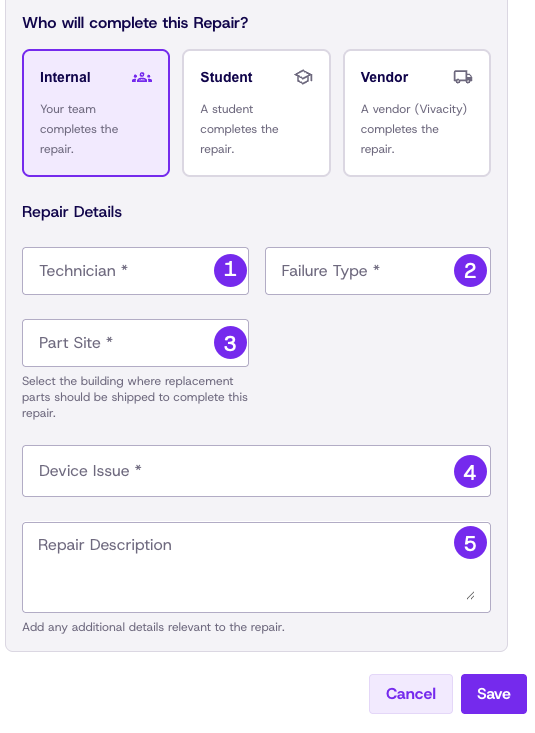Click the purple number 3 badge
This screenshot has width=535, height=733.
coord(230,343)
